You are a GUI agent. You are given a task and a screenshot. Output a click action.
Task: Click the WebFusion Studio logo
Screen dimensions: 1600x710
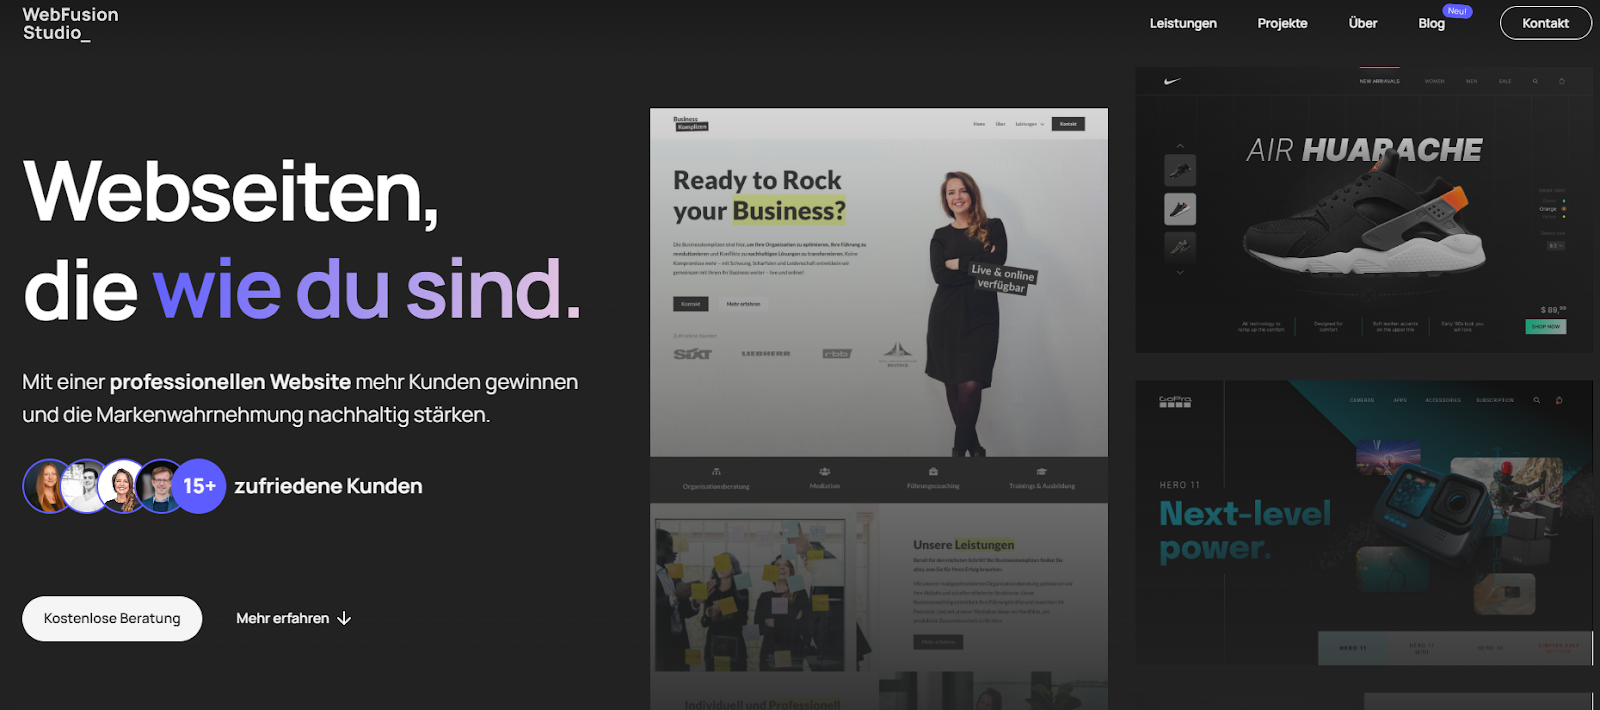70,23
